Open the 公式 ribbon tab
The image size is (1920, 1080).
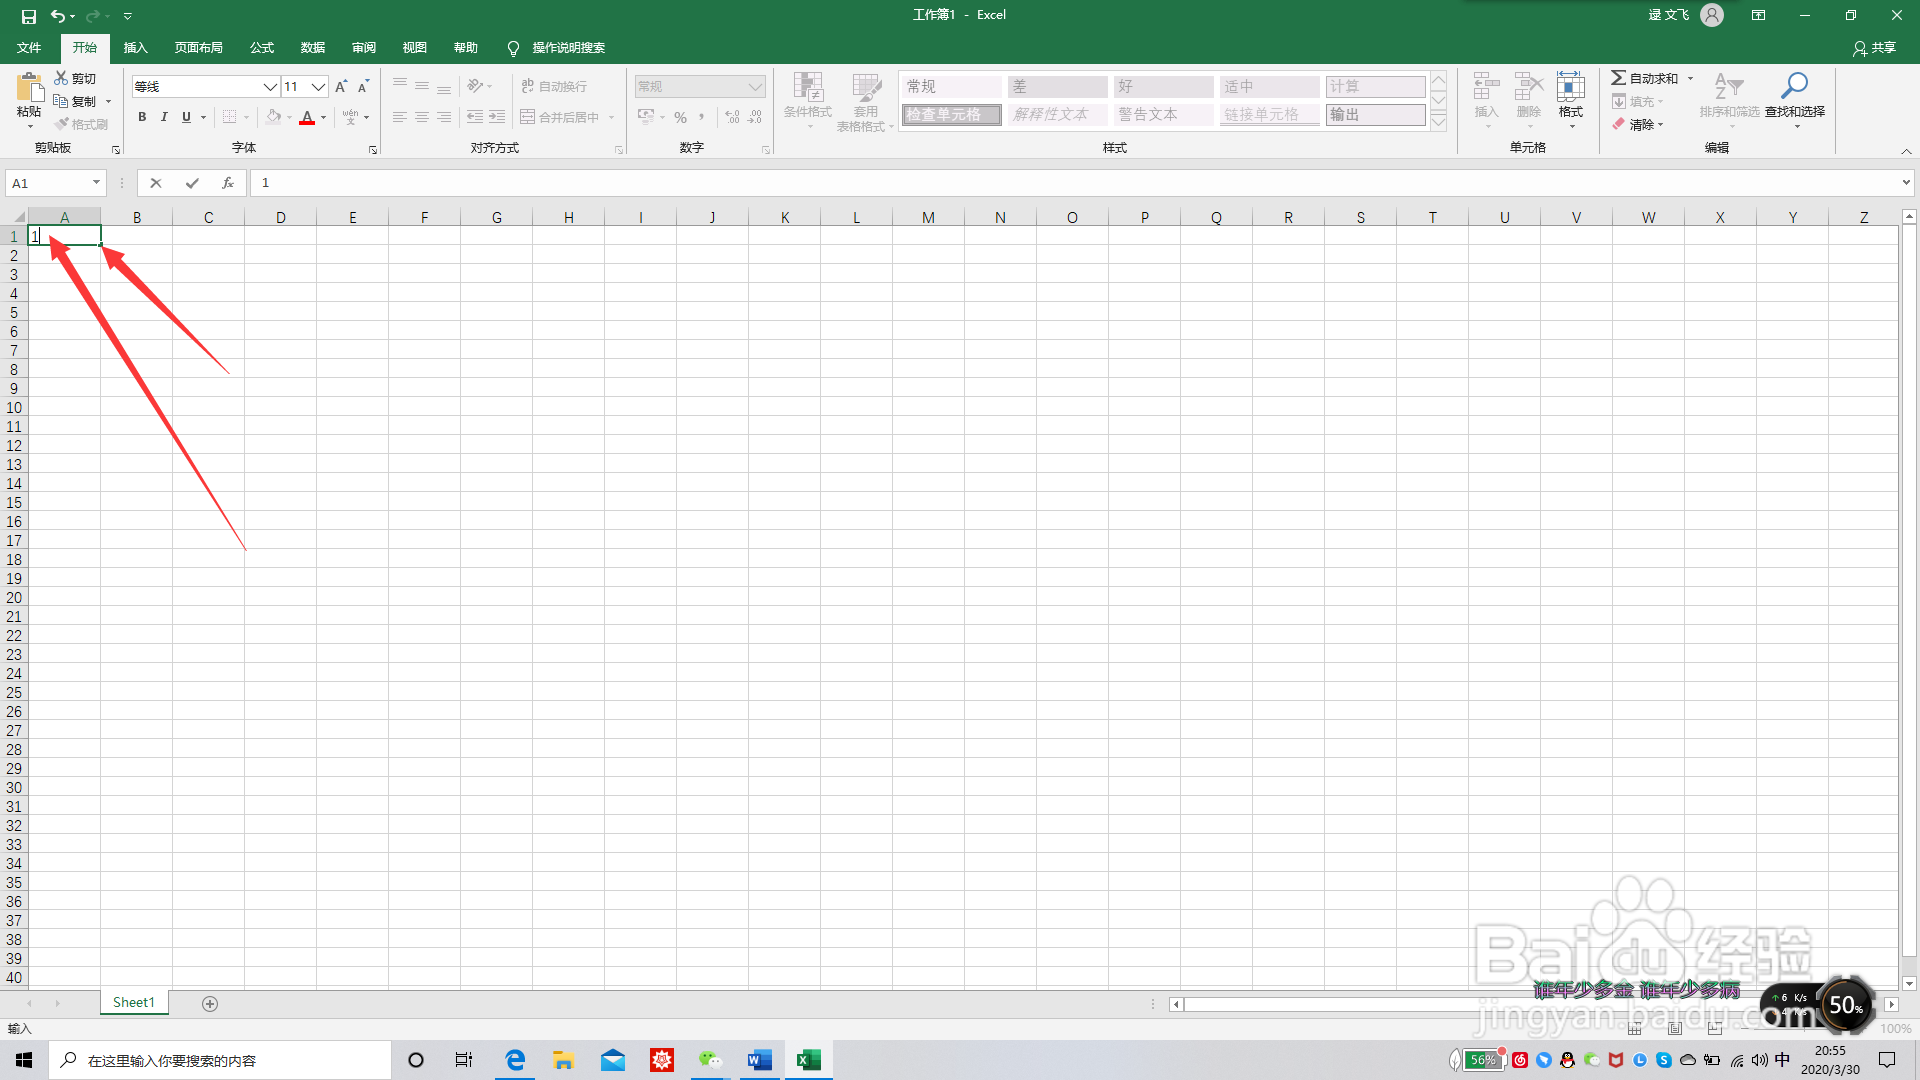point(262,48)
